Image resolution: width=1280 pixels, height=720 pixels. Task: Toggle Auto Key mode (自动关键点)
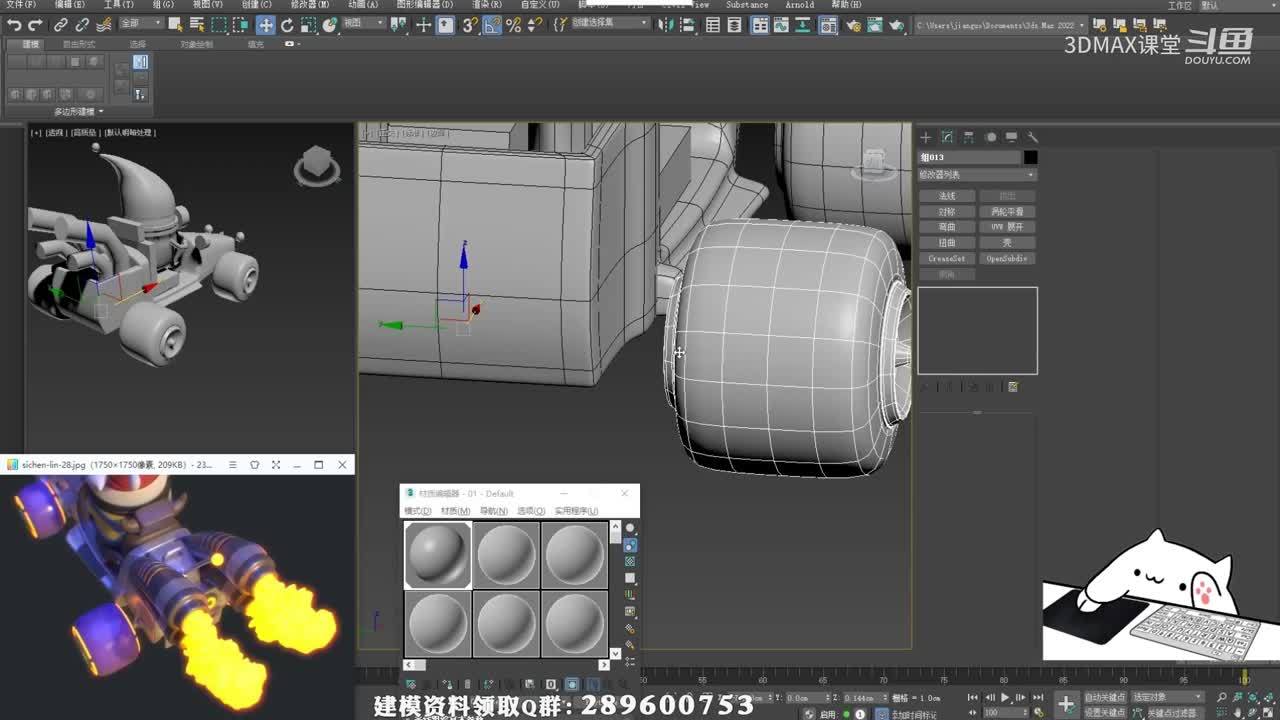click(x=1105, y=697)
